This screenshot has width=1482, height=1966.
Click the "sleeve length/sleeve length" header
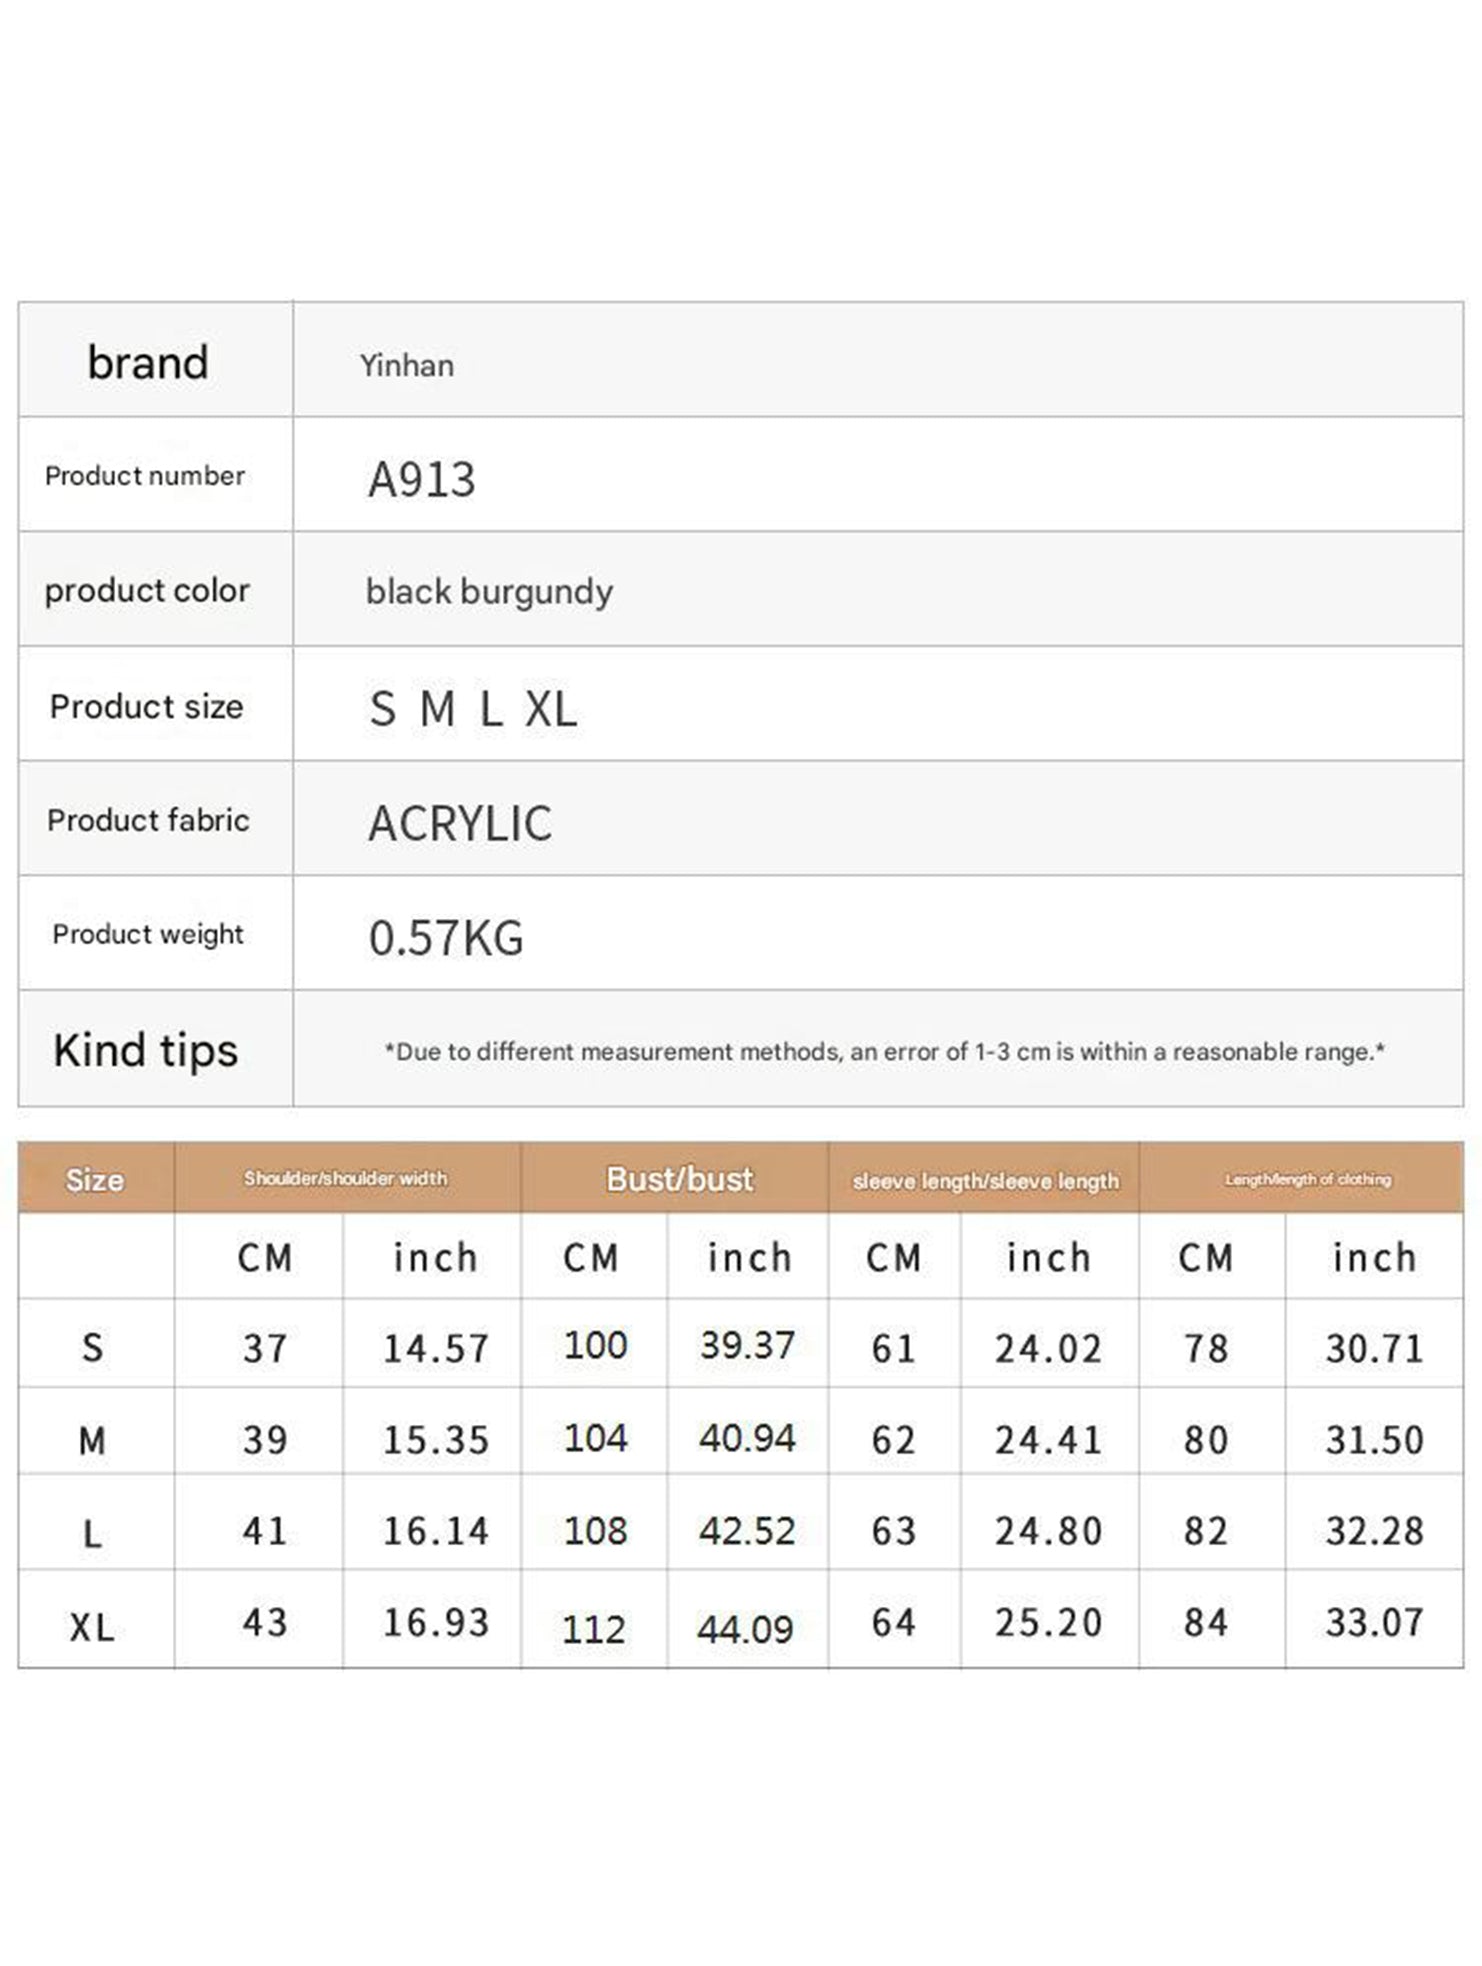tap(985, 1181)
